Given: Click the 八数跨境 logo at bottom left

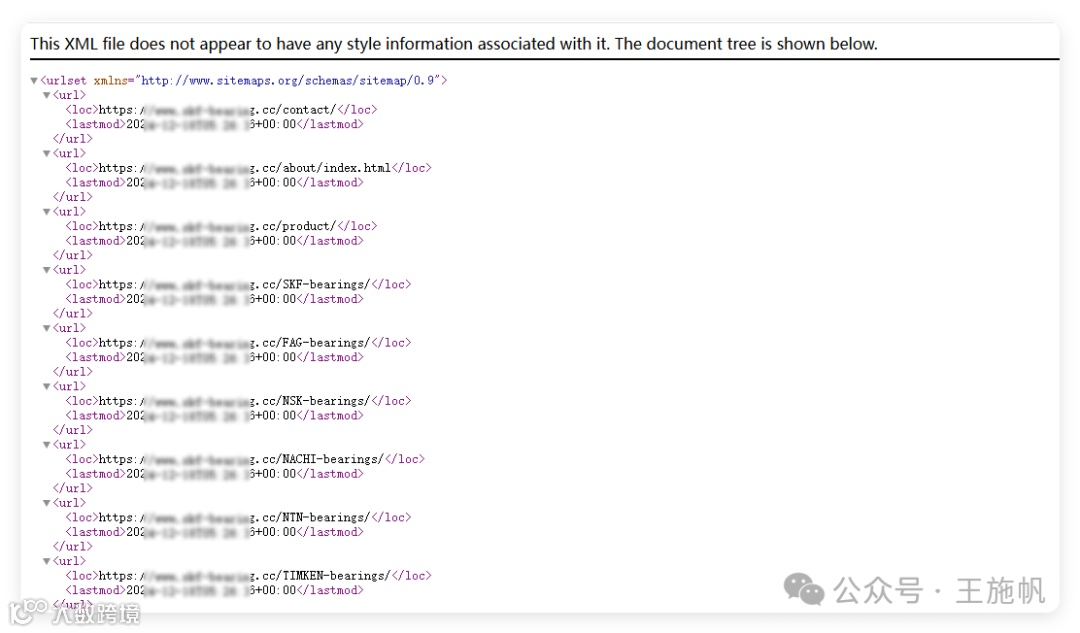Looking at the screenshot, I should [74, 612].
